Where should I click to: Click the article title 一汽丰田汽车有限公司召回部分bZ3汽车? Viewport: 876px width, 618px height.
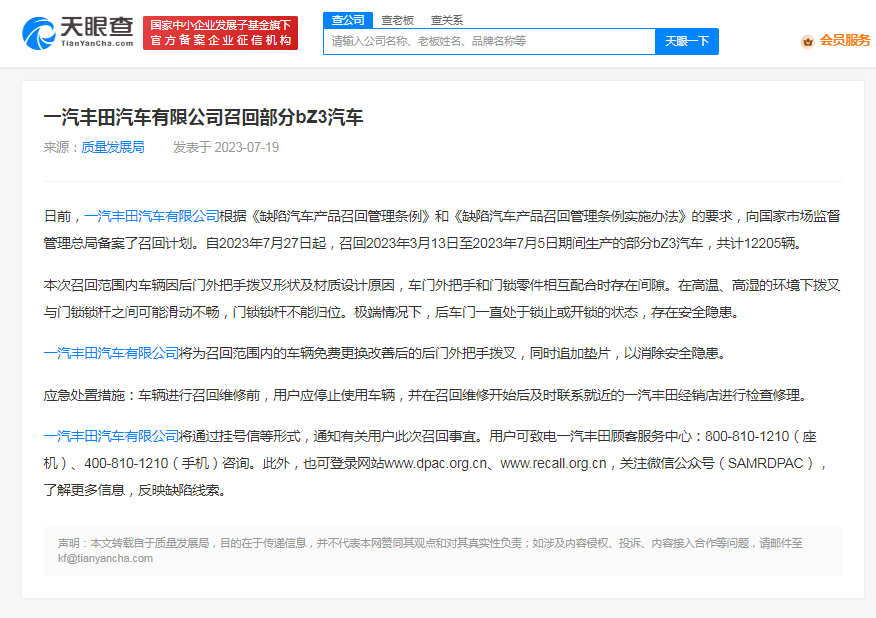(x=203, y=117)
